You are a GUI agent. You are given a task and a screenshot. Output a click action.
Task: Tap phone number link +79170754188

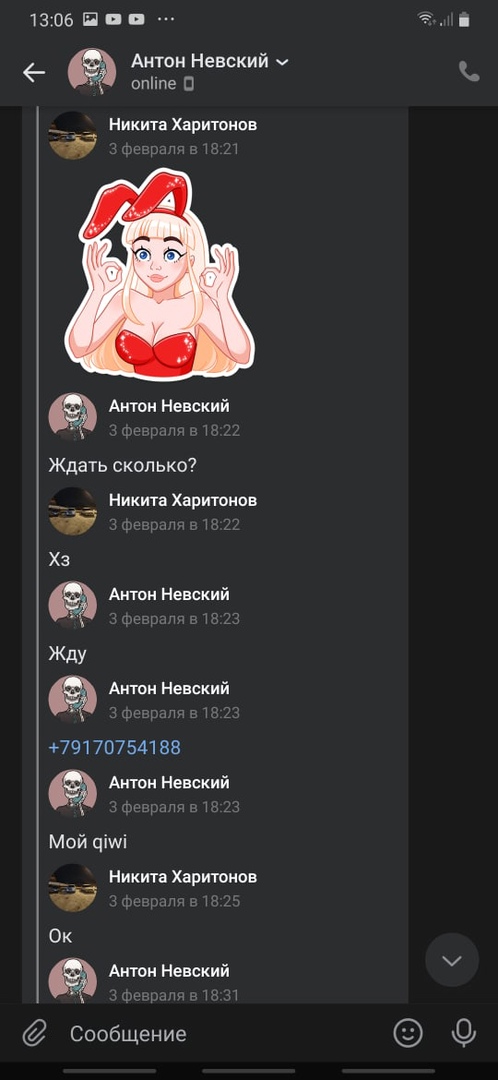(114, 747)
